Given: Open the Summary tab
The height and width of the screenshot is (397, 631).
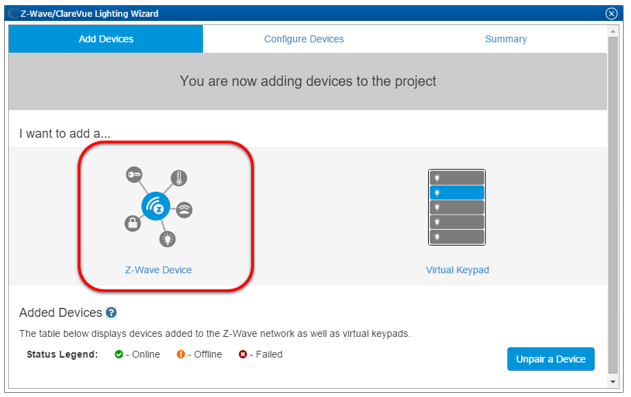Looking at the screenshot, I should pos(506,39).
